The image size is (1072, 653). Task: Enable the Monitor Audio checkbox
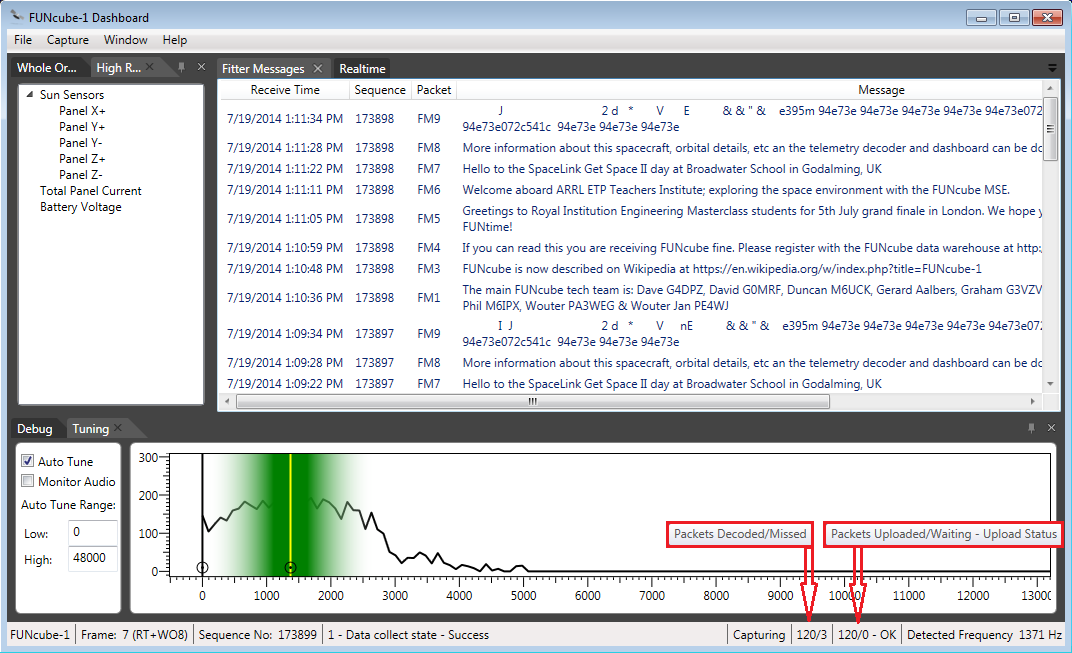coord(28,482)
